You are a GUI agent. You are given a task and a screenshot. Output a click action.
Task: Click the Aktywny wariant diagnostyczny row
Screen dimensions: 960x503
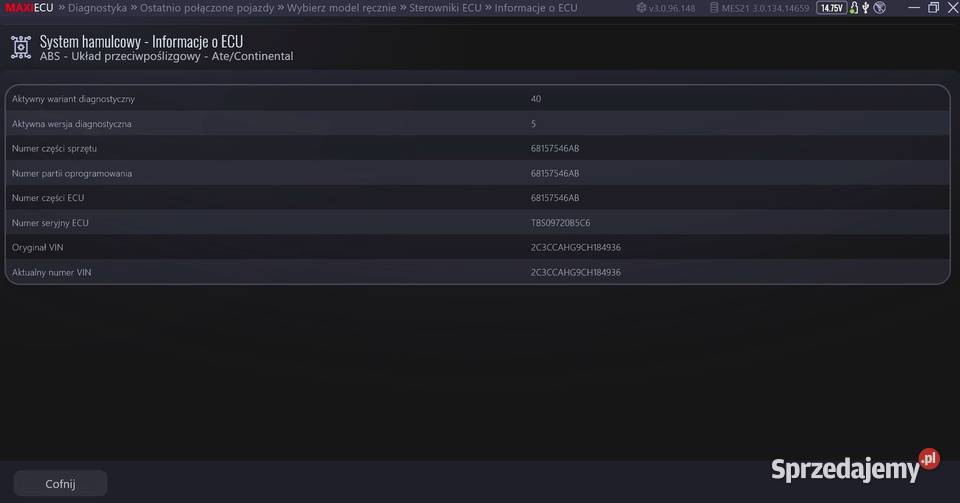pos(477,99)
